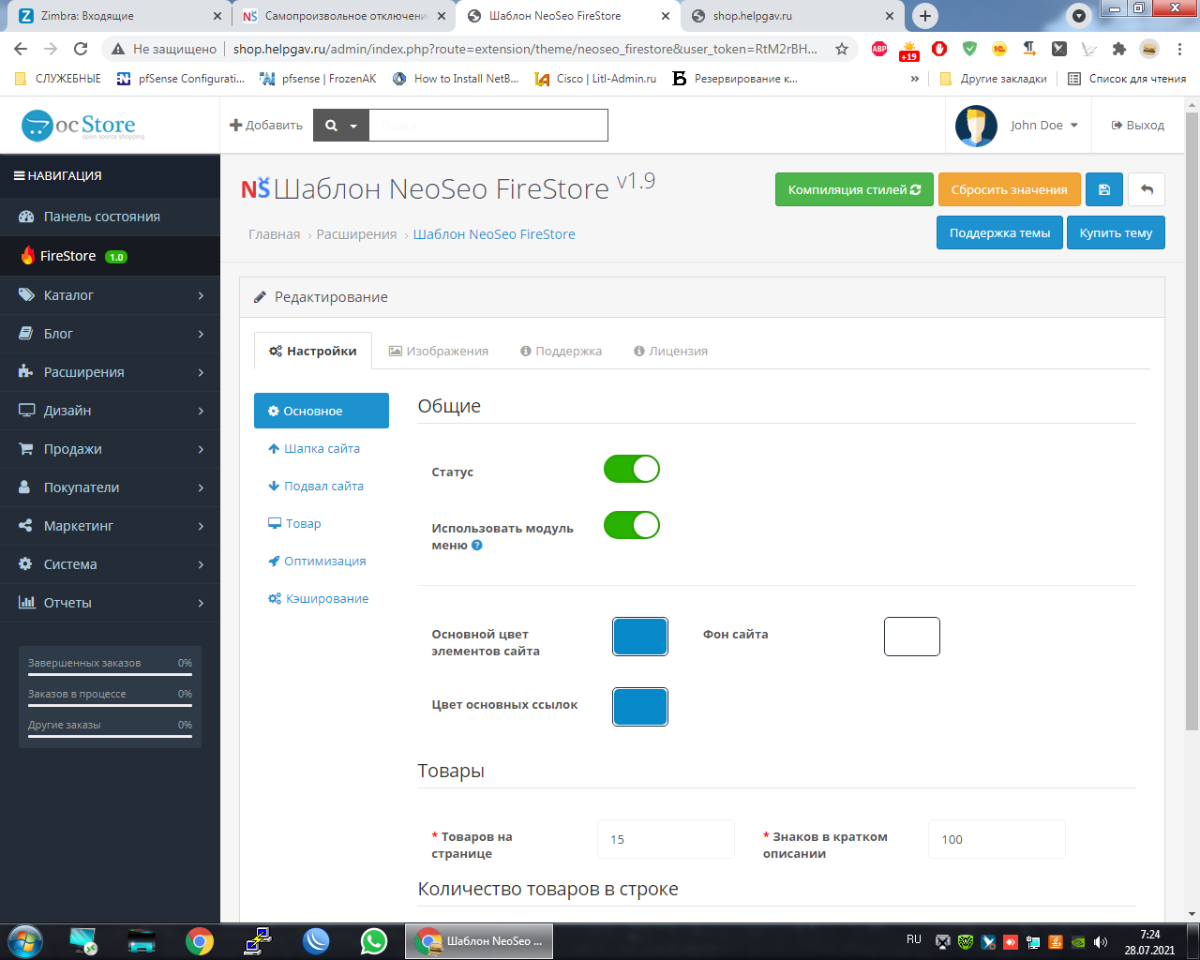
Task: Open the 'Фон сайта' color swatch
Action: [912, 637]
